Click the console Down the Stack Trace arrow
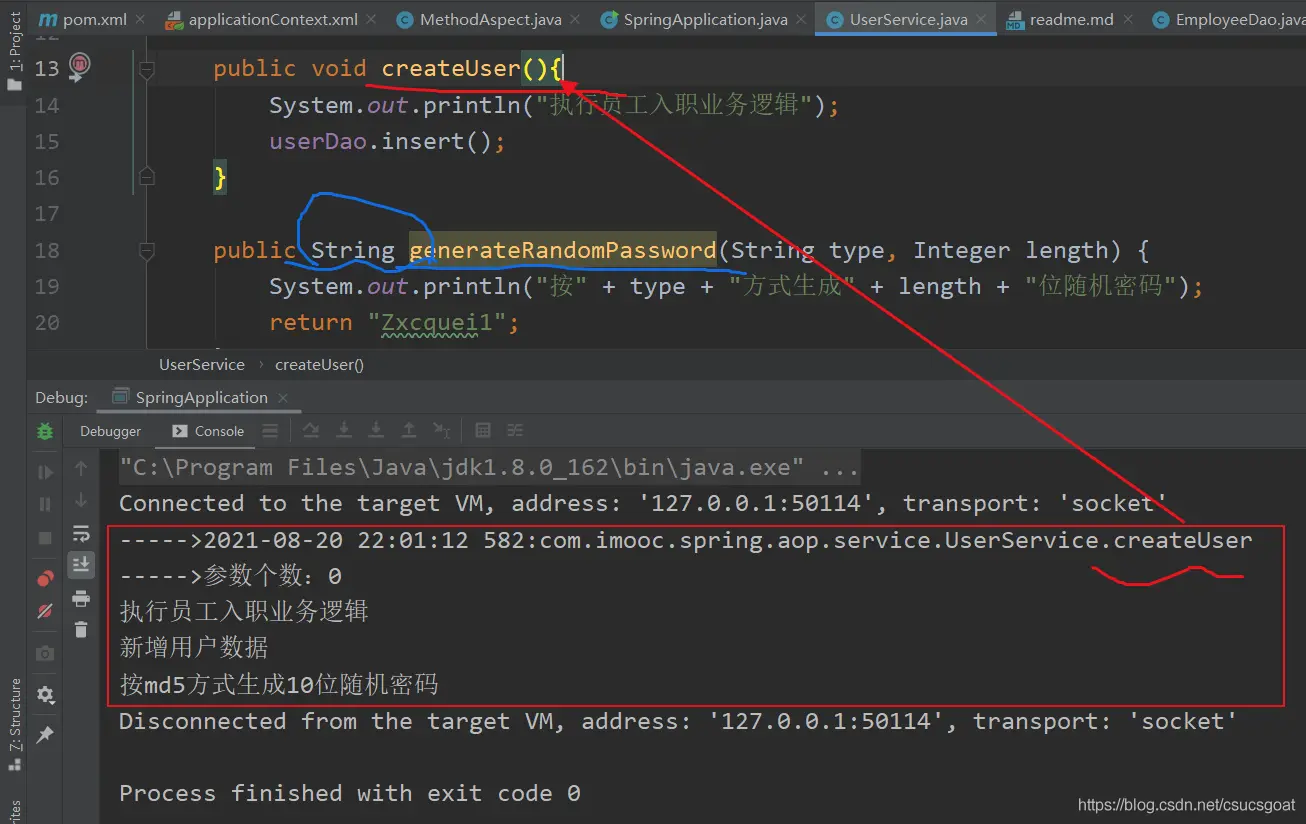Image resolution: width=1306 pixels, height=824 pixels. 81,500
